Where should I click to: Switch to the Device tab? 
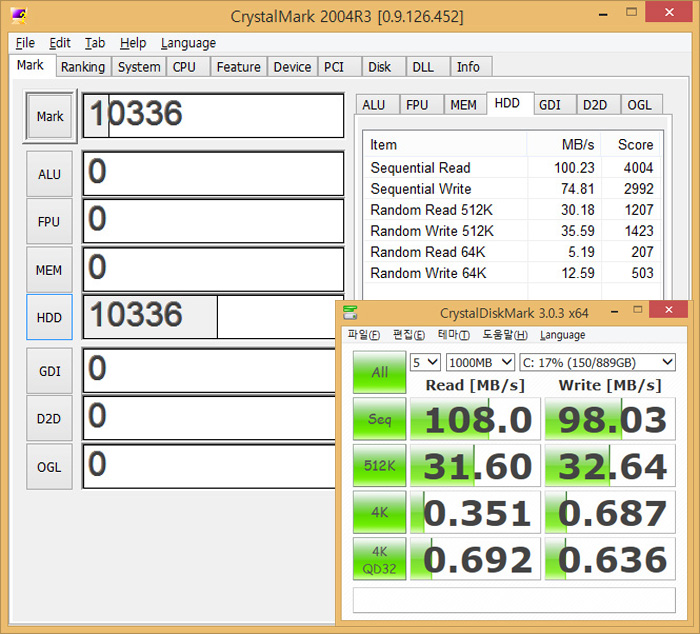tap(292, 67)
